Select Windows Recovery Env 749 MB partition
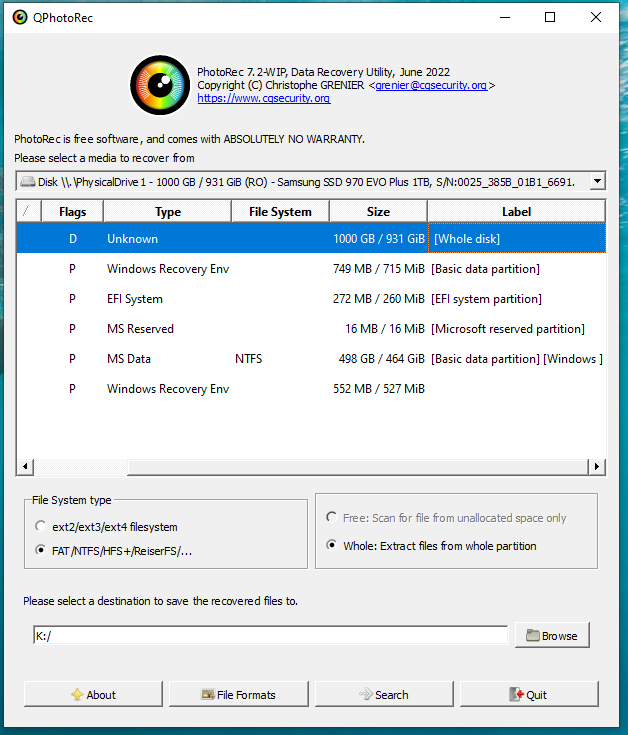 (311, 269)
